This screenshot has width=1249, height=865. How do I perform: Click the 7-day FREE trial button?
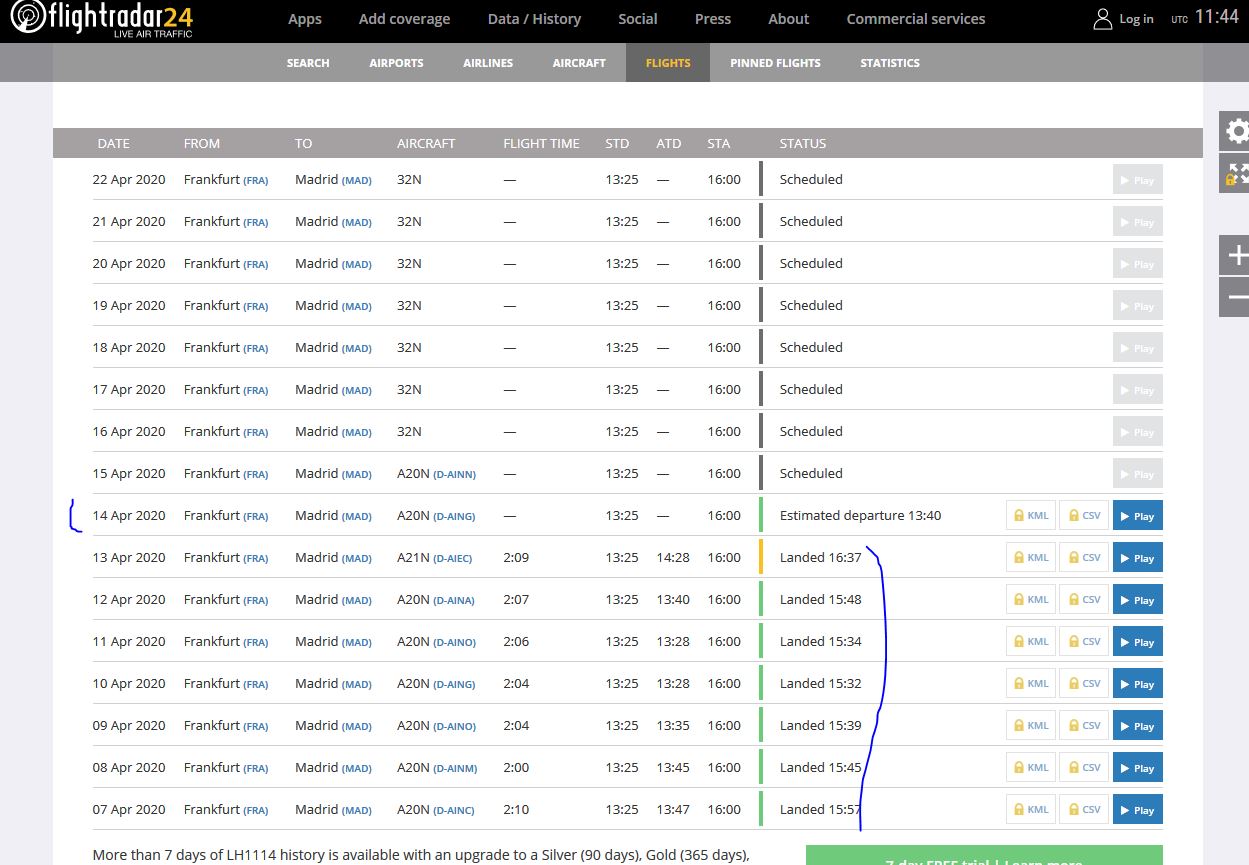[984, 855]
